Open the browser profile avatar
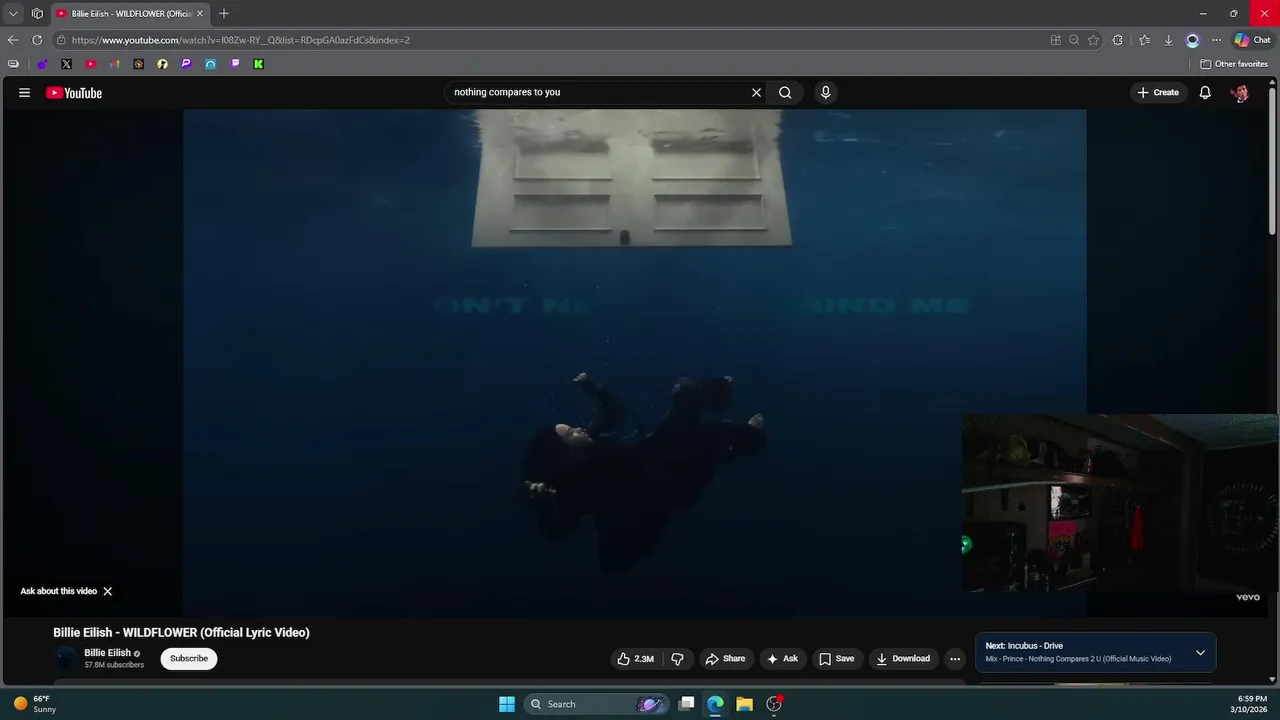 pyautogui.click(x=1192, y=40)
